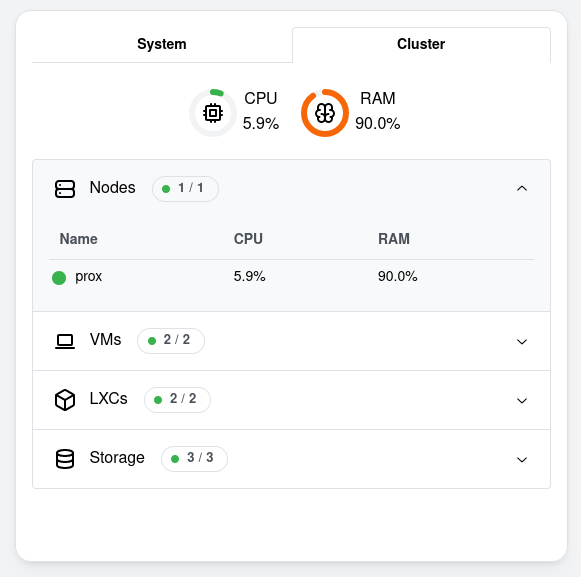Click the LXCs cube icon

pyautogui.click(x=65, y=400)
